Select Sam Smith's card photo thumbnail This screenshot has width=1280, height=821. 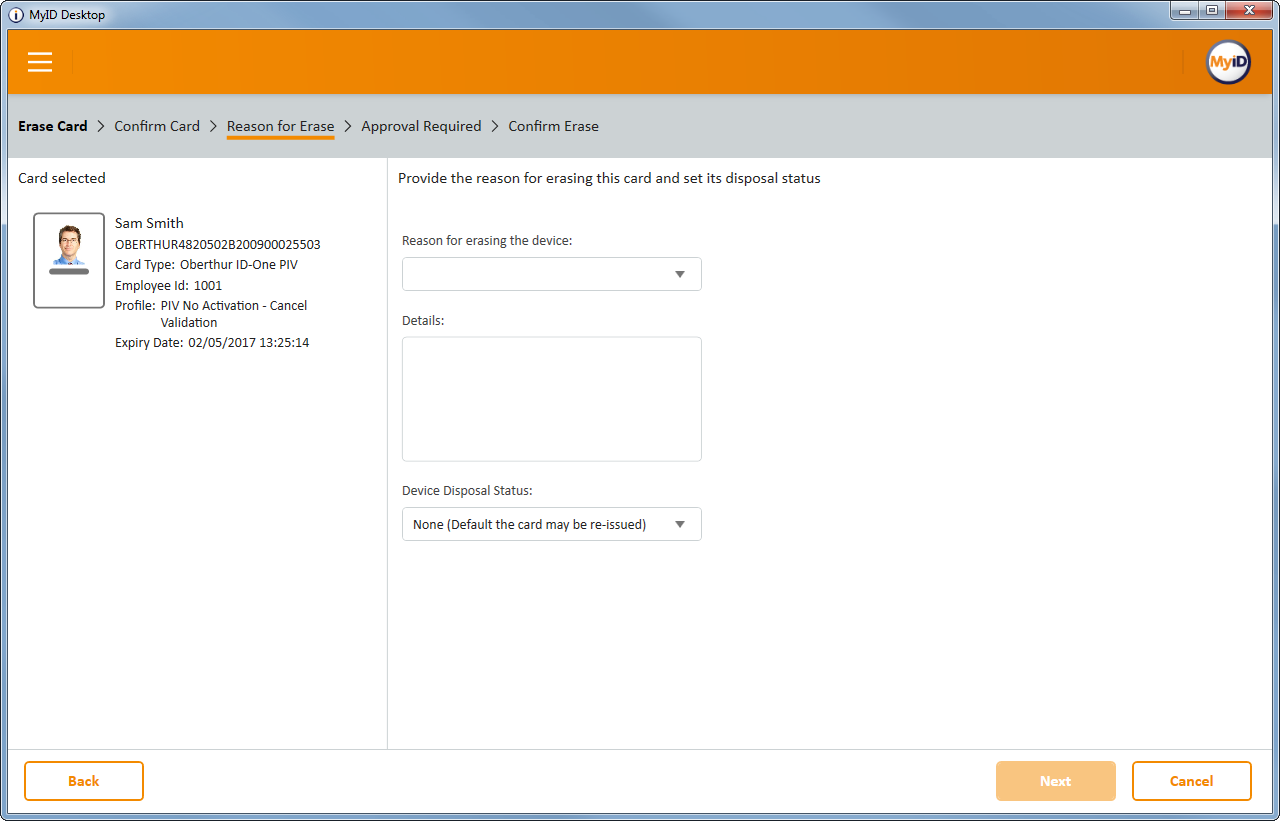[69, 260]
